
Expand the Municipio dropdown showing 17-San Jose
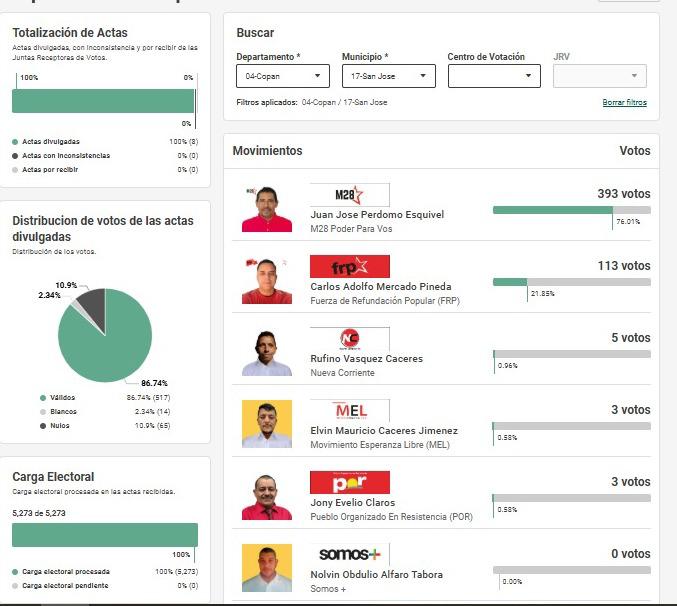pyautogui.click(x=388, y=76)
